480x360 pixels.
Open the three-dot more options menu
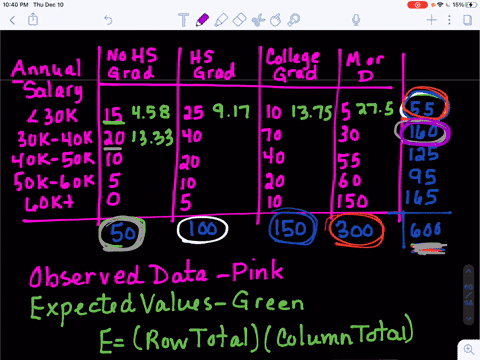point(449,20)
